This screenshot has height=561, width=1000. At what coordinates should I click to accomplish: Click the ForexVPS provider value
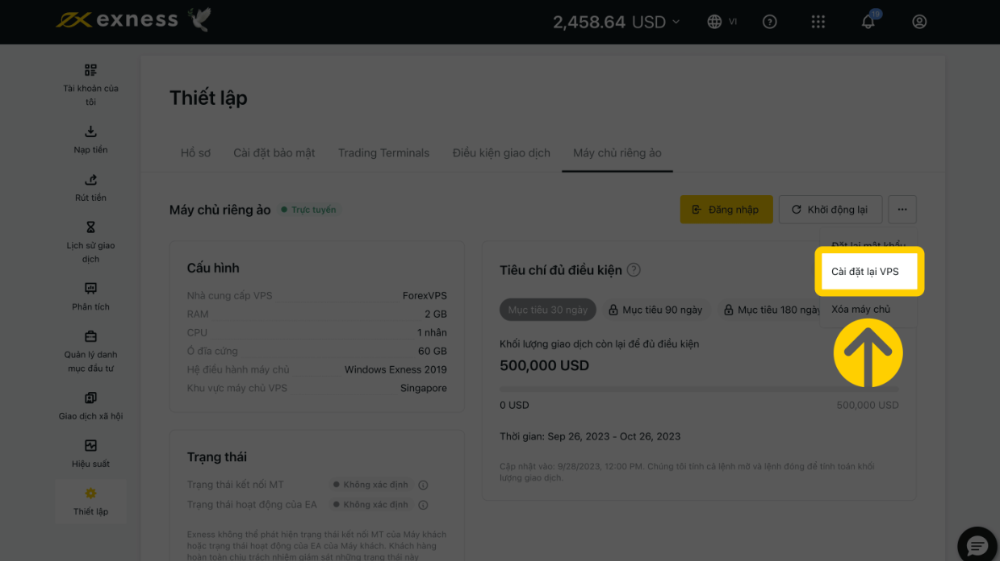click(424, 295)
